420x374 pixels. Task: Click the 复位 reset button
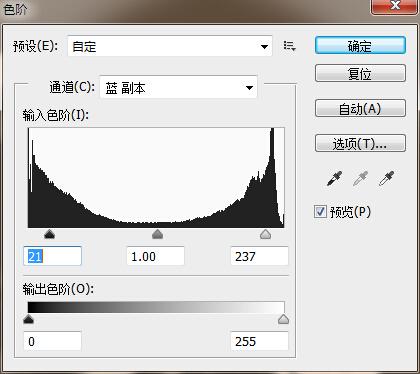point(360,73)
